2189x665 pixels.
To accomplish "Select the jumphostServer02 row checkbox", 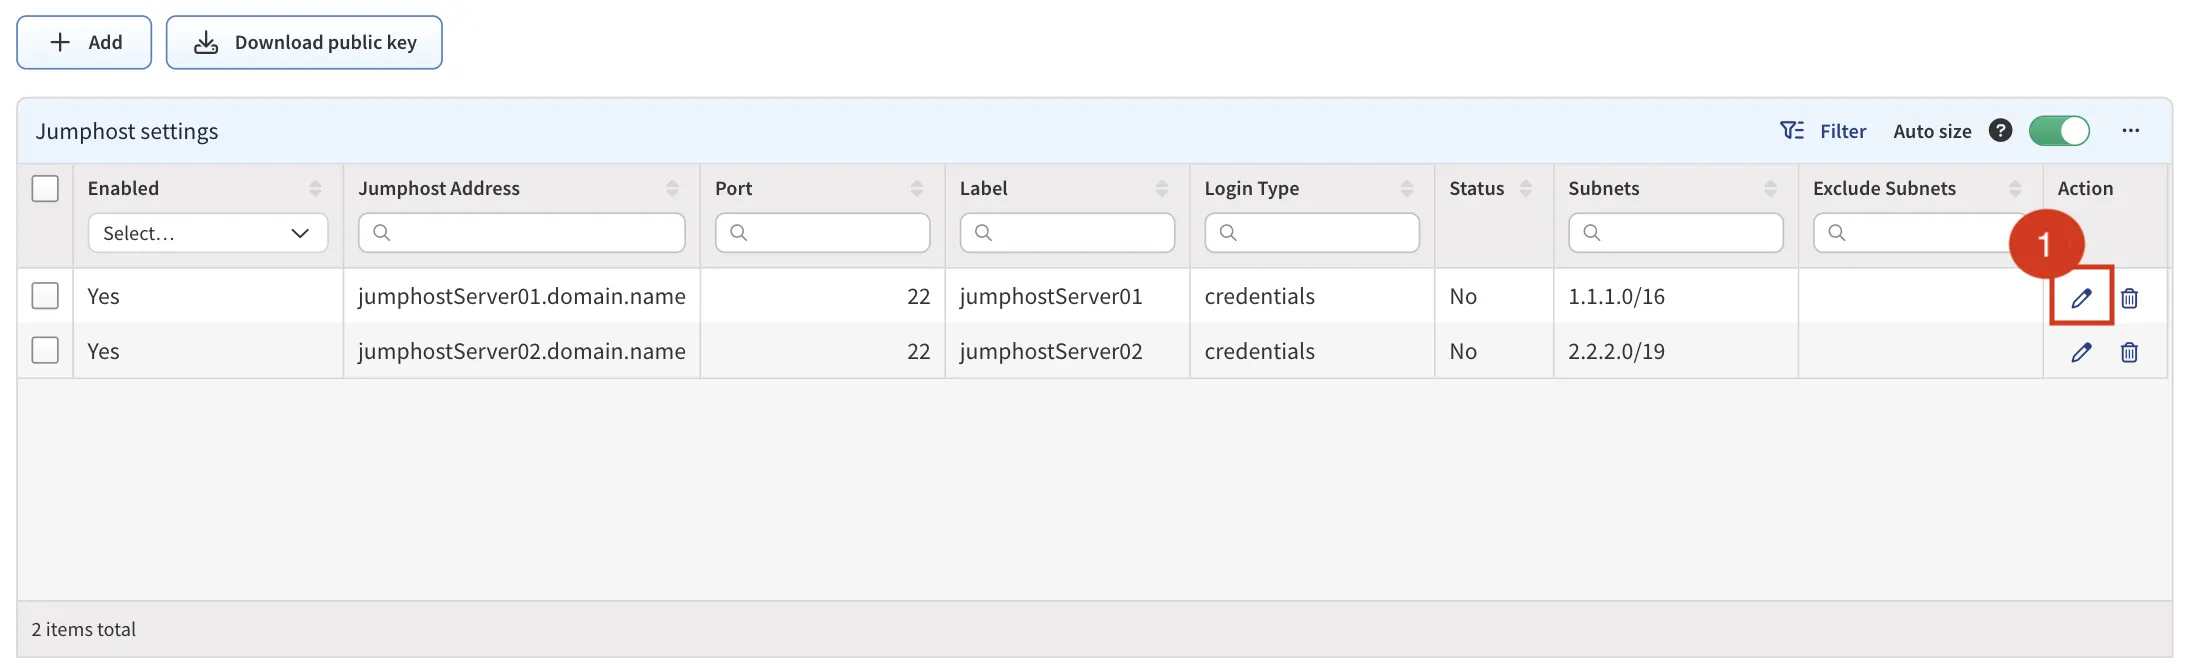I will coord(45,350).
